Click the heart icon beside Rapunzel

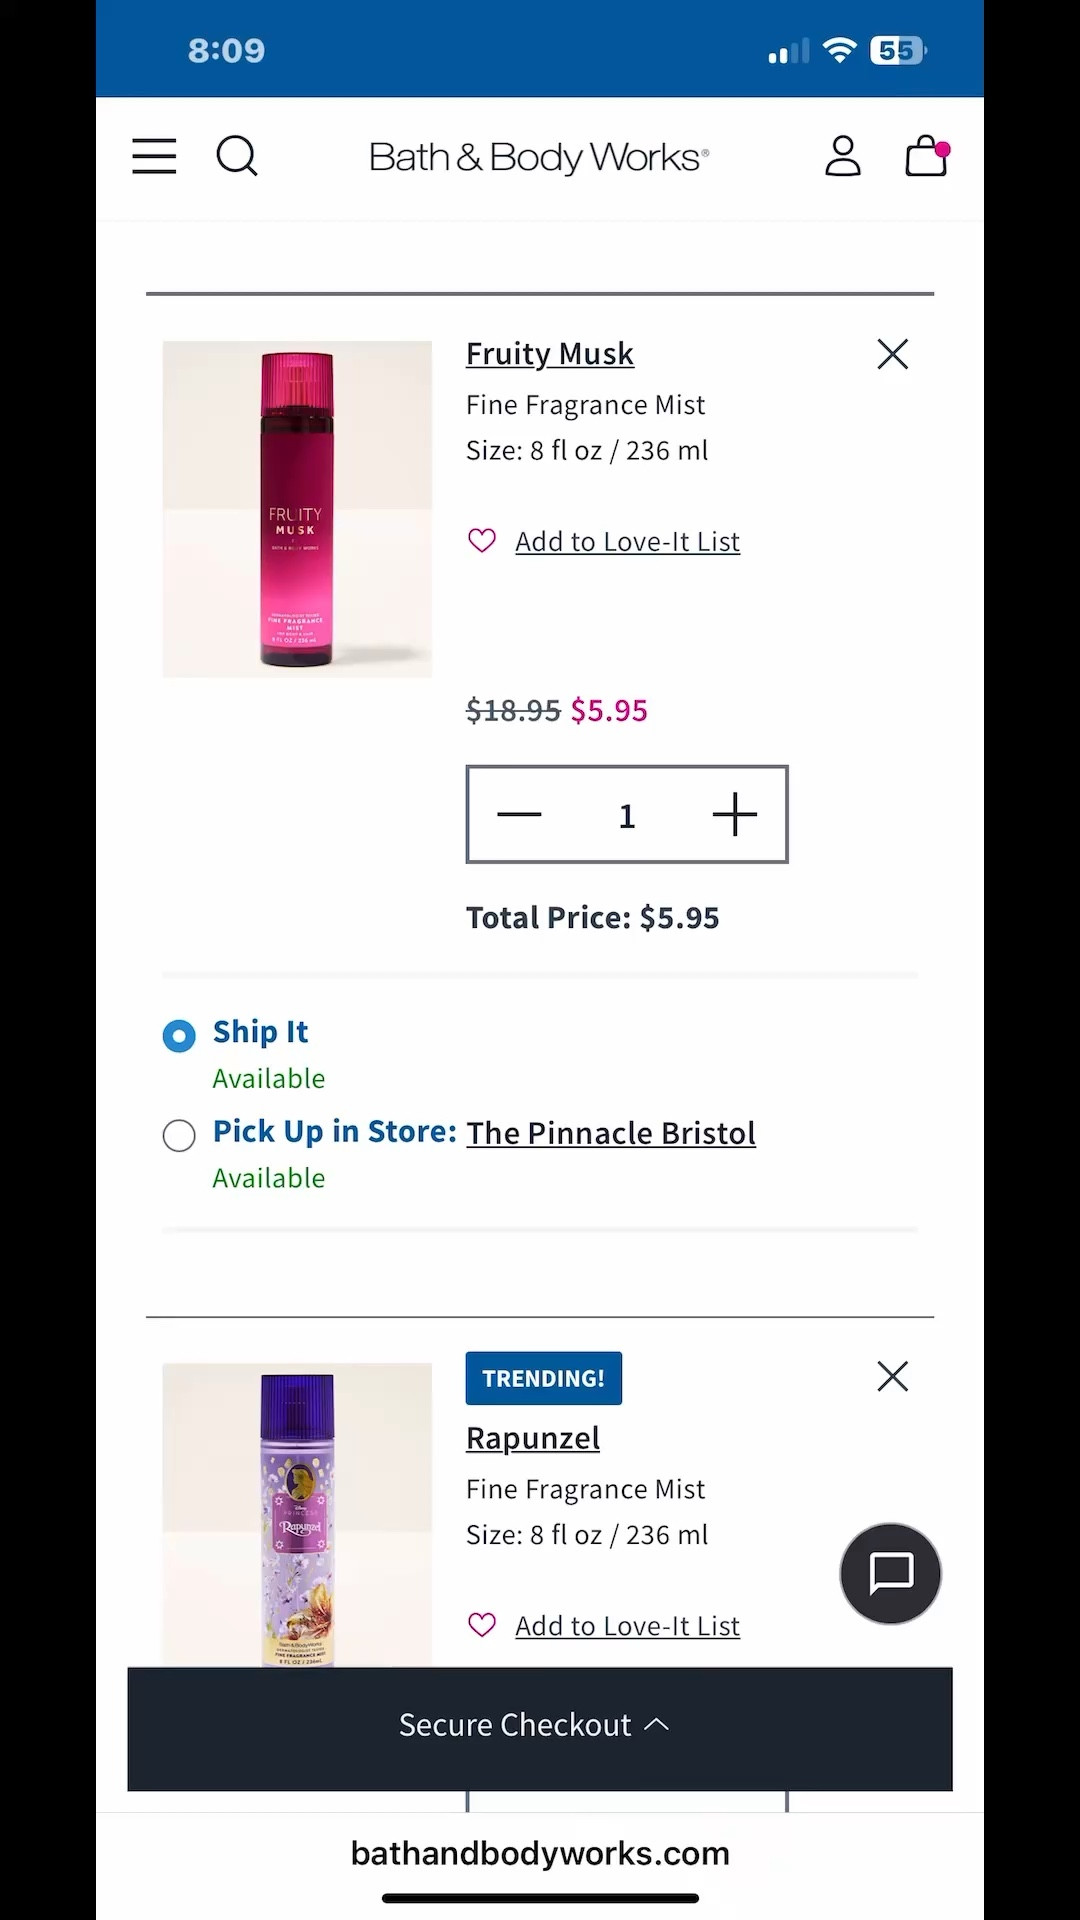[482, 1624]
